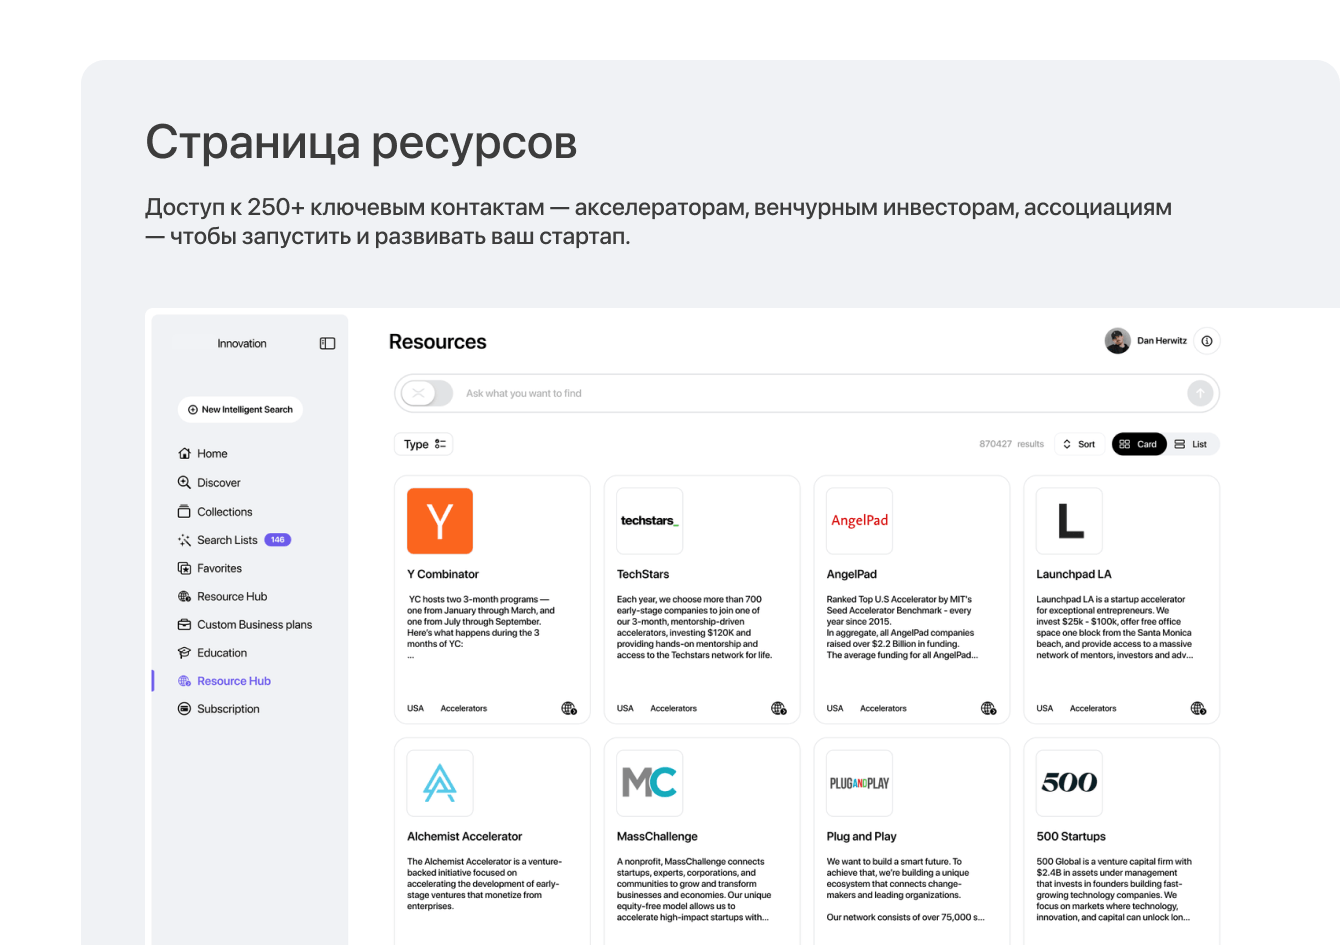The height and width of the screenshot is (945, 1340).
Task: Open the Plug and Play card title
Action: [x=862, y=836]
